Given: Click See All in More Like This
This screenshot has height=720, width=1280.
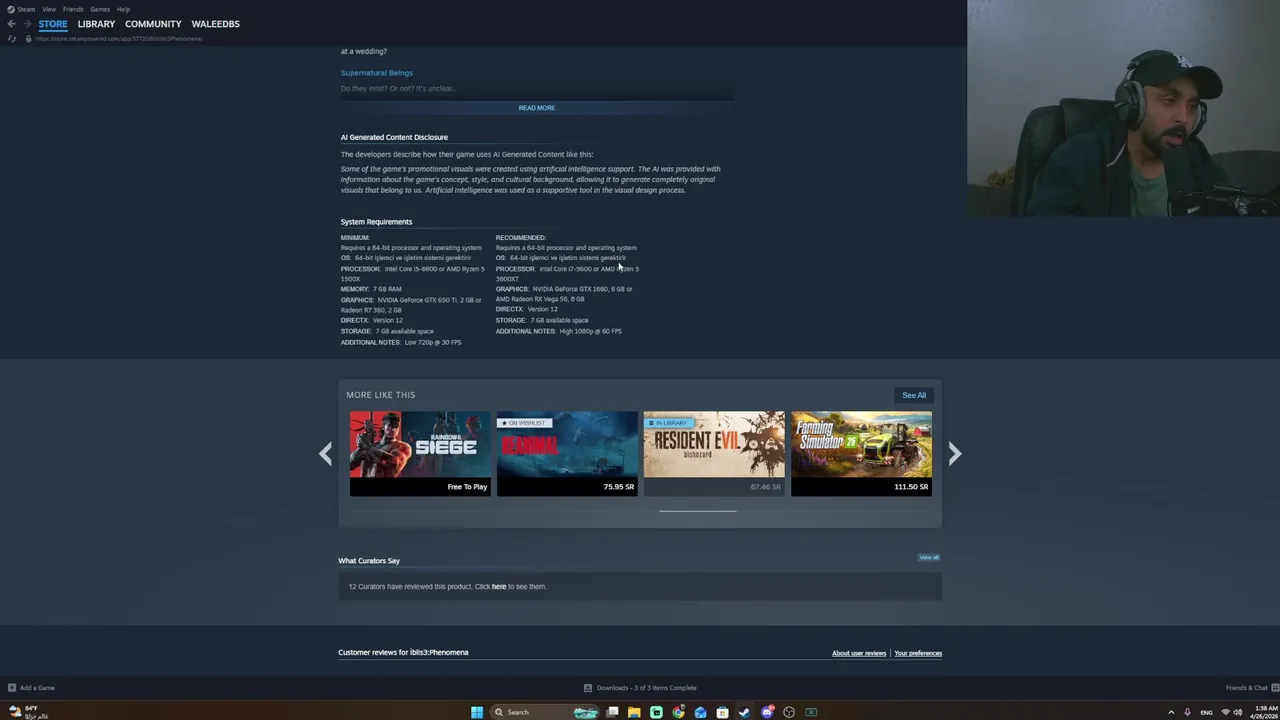Looking at the screenshot, I should 914,395.
